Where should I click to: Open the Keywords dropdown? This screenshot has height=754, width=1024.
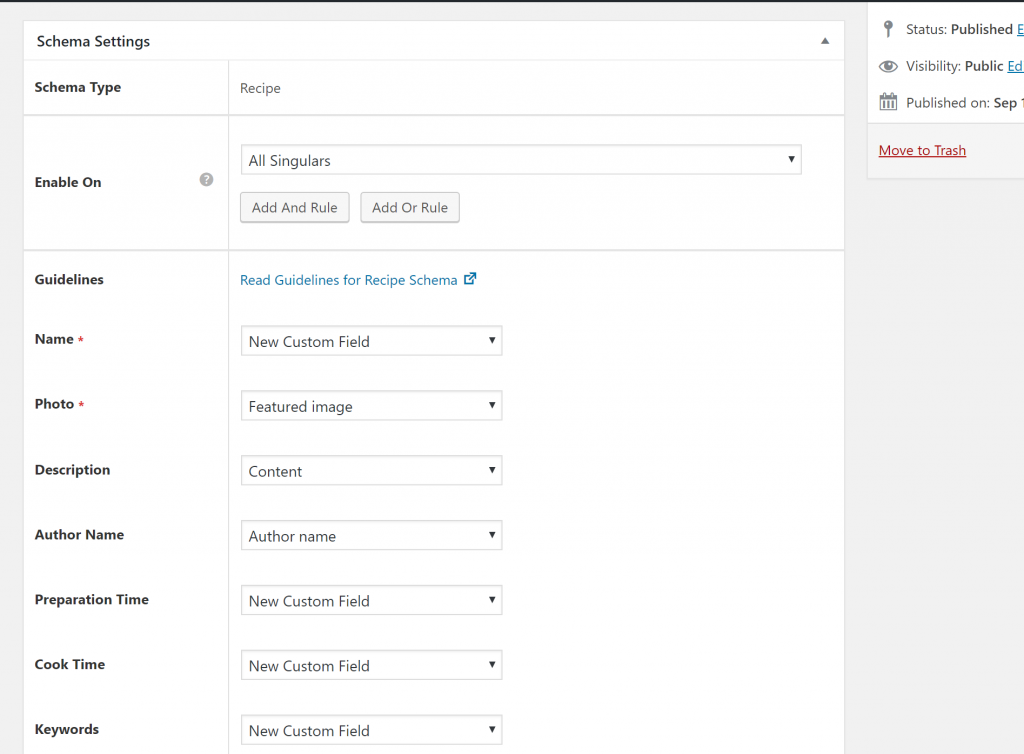(x=371, y=731)
